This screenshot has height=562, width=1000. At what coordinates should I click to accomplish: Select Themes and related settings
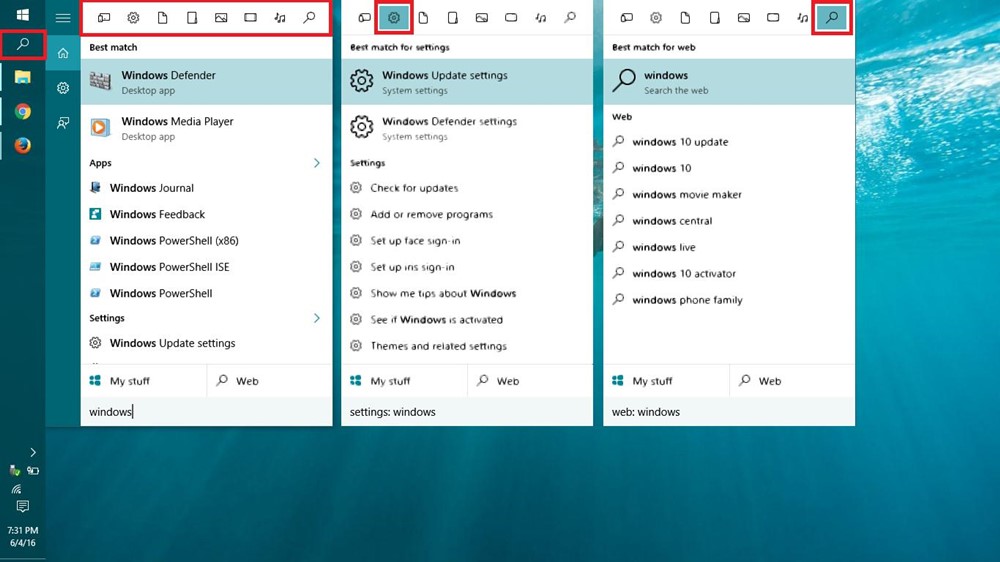[x=467, y=346]
